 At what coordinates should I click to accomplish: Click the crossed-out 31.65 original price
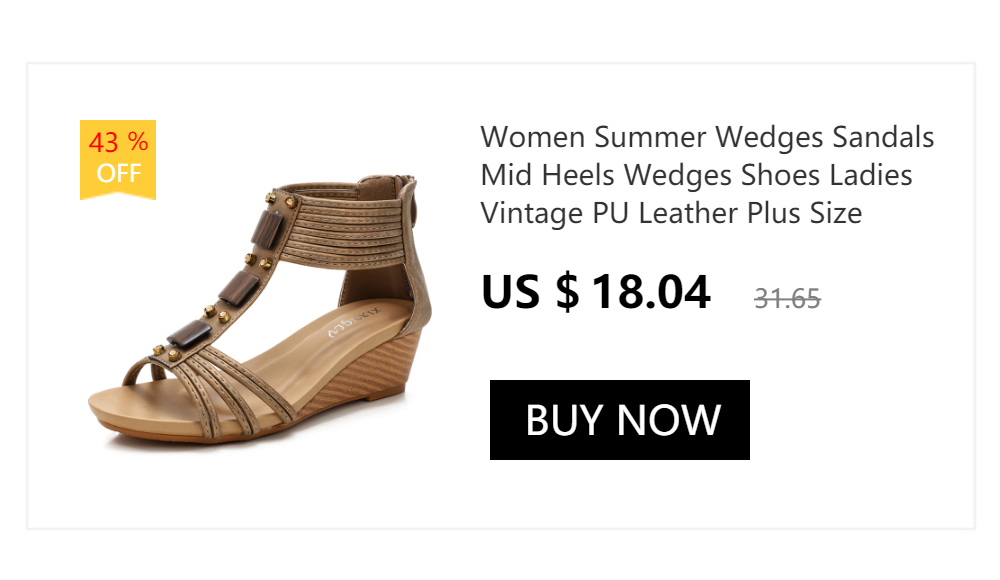point(787,299)
